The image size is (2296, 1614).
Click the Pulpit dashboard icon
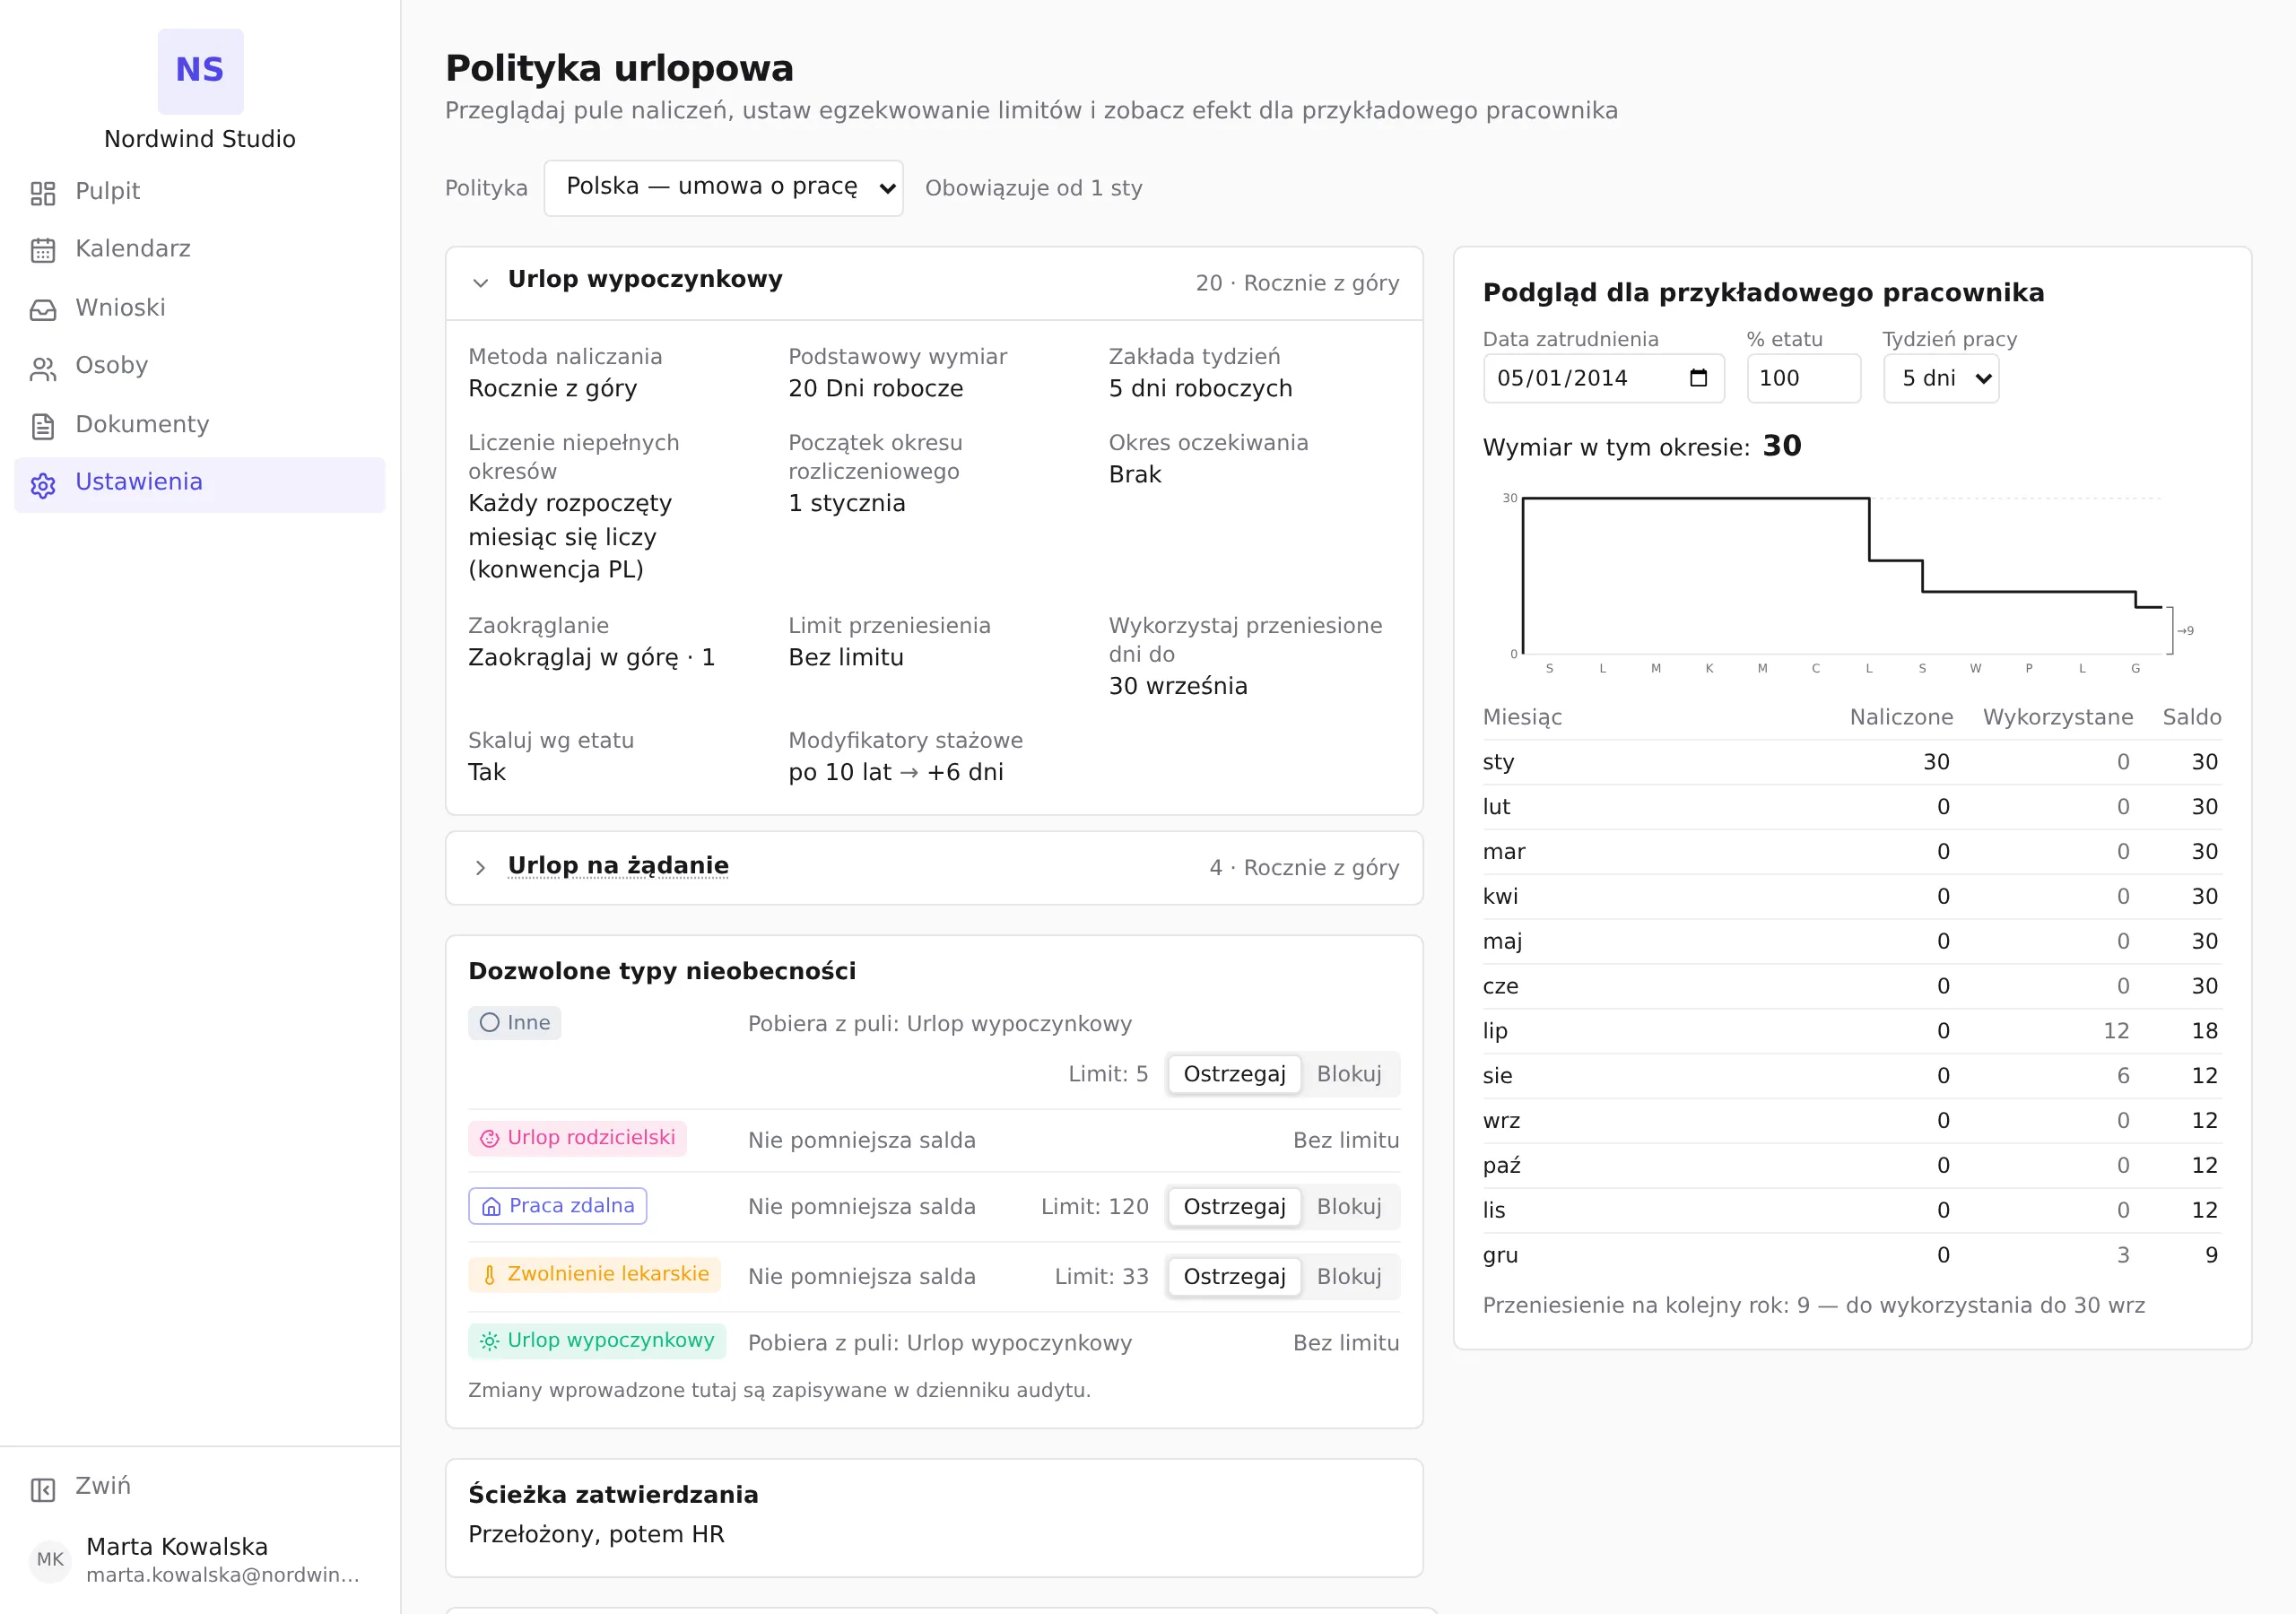point(43,193)
